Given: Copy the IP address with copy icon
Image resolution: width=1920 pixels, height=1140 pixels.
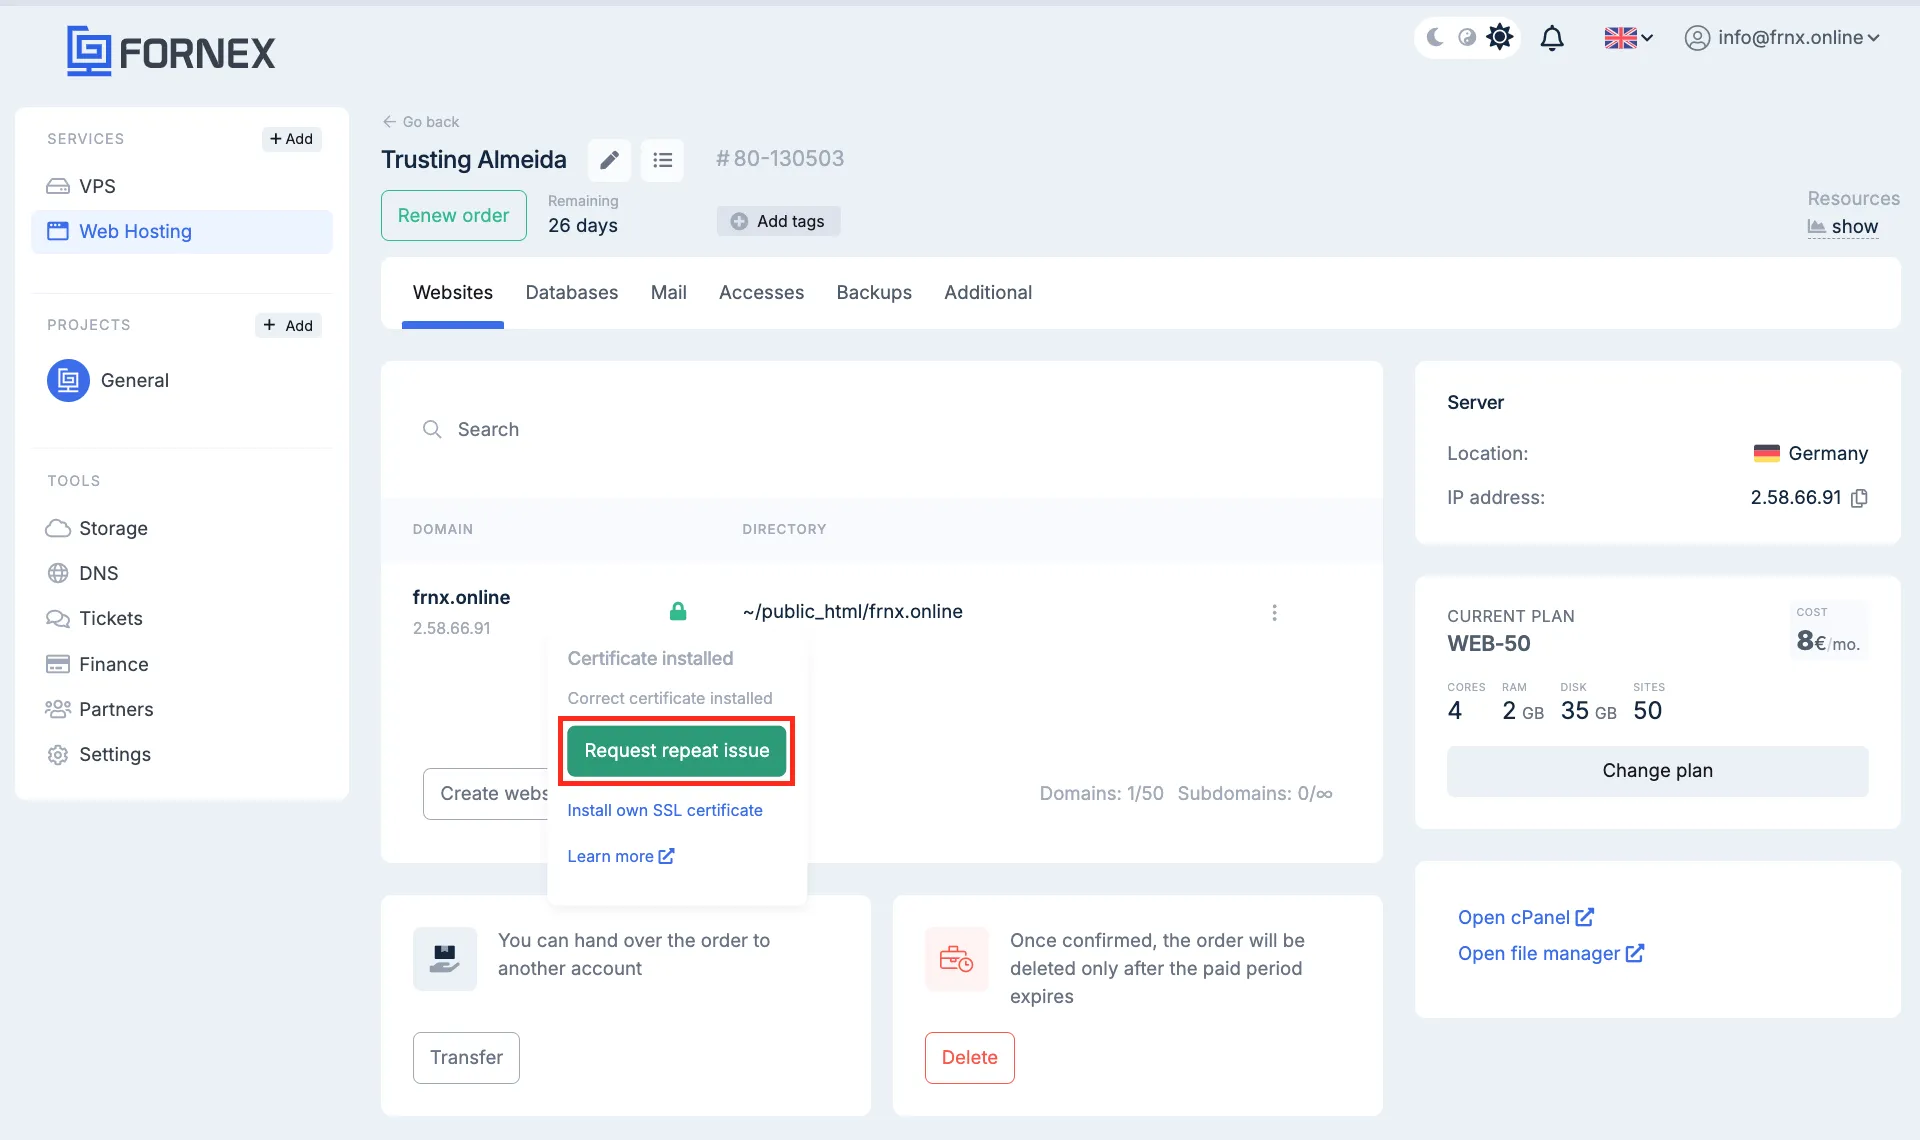Looking at the screenshot, I should (x=1859, y=498).
